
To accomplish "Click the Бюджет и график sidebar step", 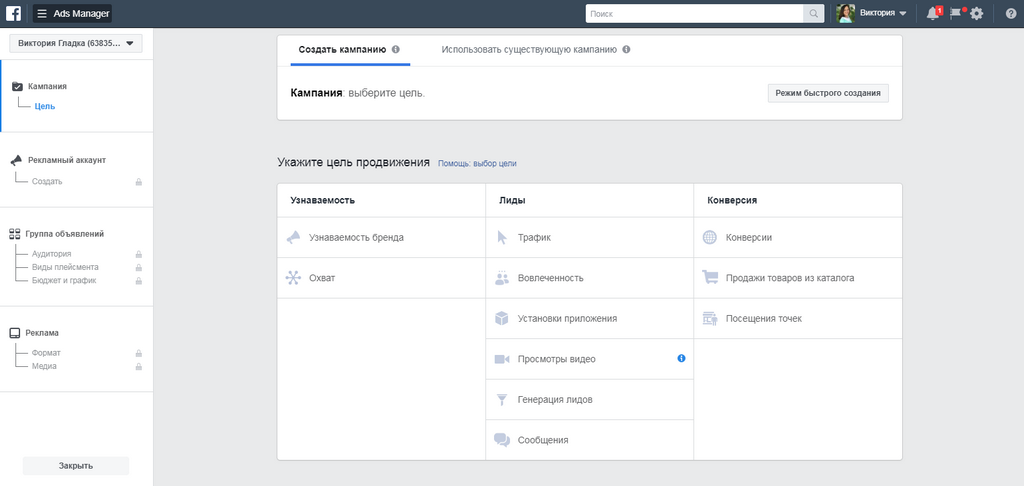I will 64,280.
